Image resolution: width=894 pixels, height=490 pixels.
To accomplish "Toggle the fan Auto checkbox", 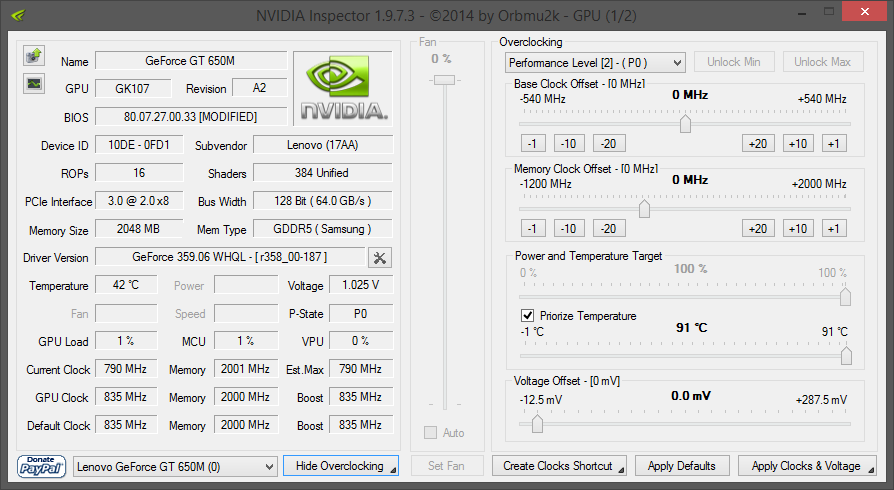I will coord(430,432).
